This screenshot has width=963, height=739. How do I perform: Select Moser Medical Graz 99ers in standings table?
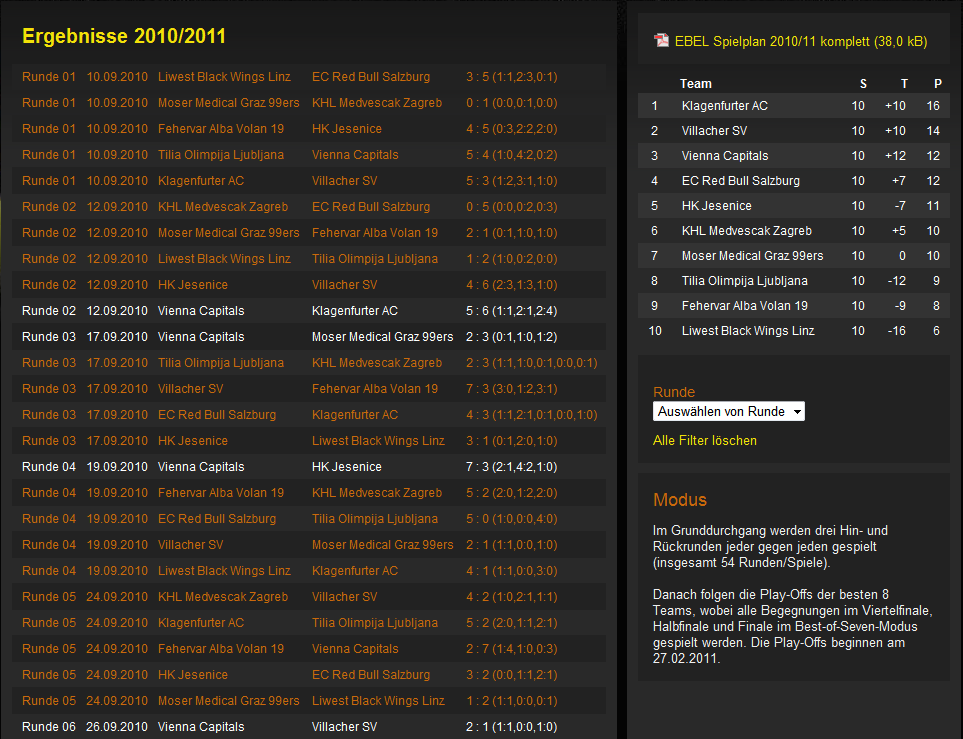tap(752, 256)
